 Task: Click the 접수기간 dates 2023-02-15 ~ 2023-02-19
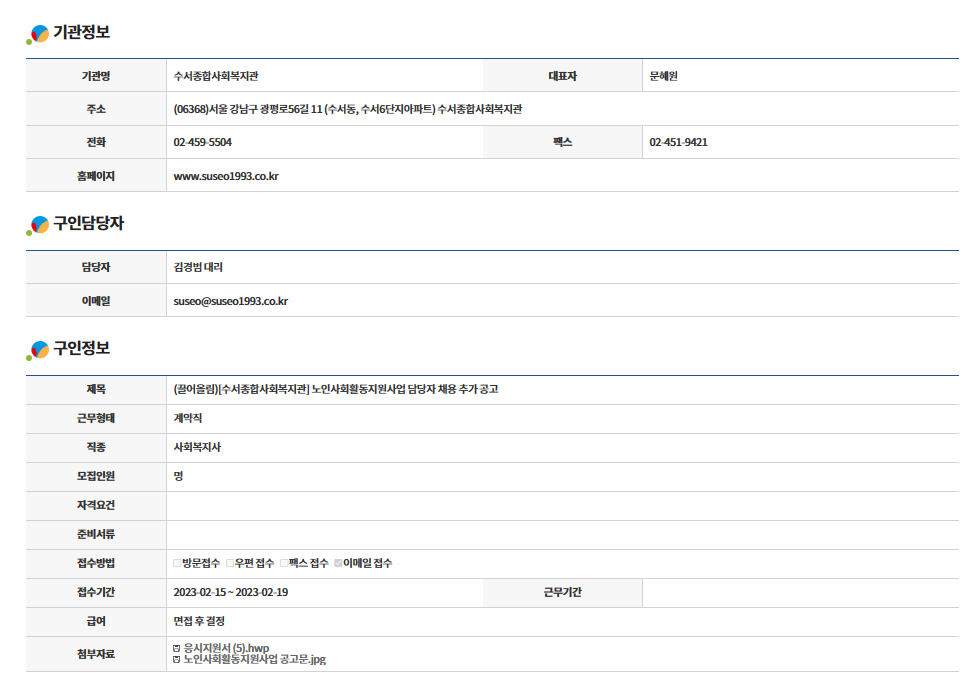pyautogui.click(x=230, y=593)
